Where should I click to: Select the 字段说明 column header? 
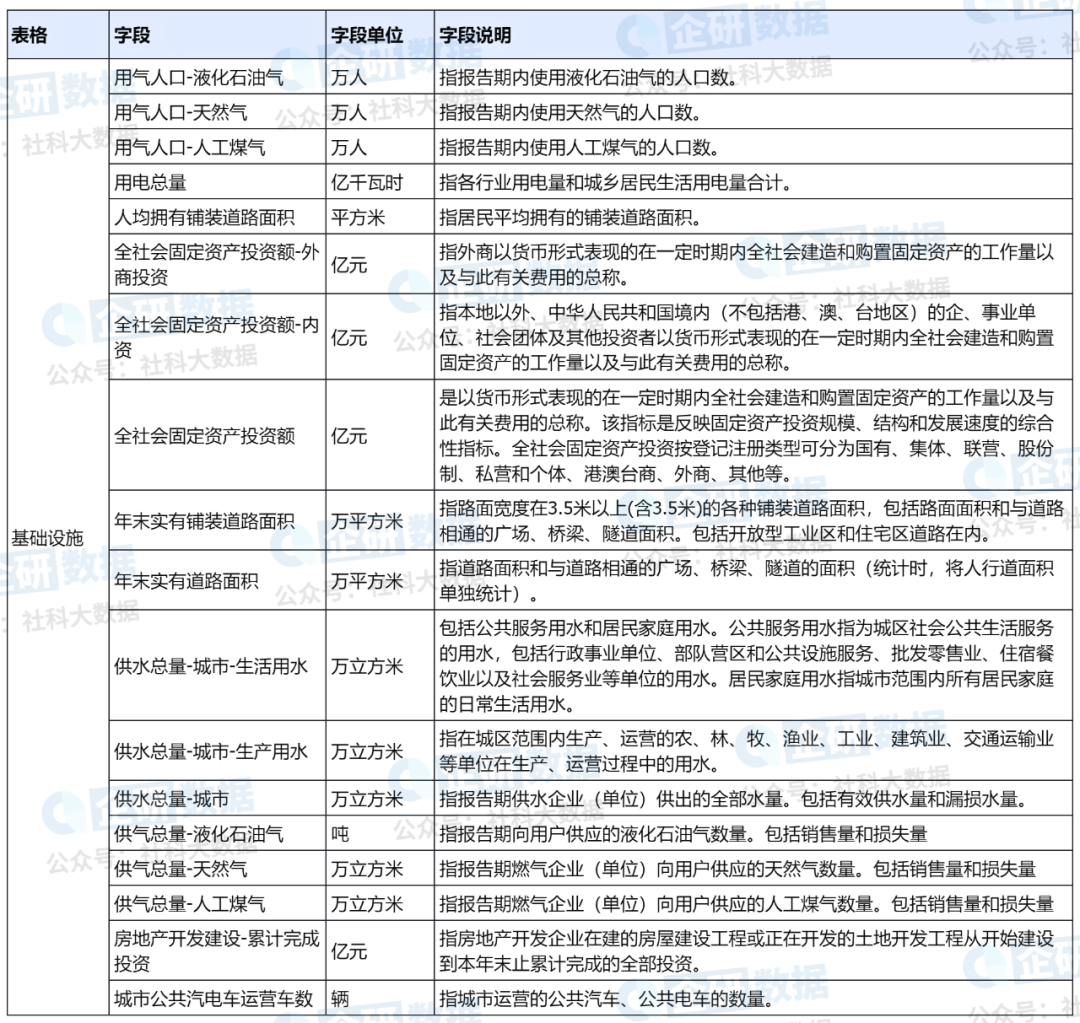(754, 35)
